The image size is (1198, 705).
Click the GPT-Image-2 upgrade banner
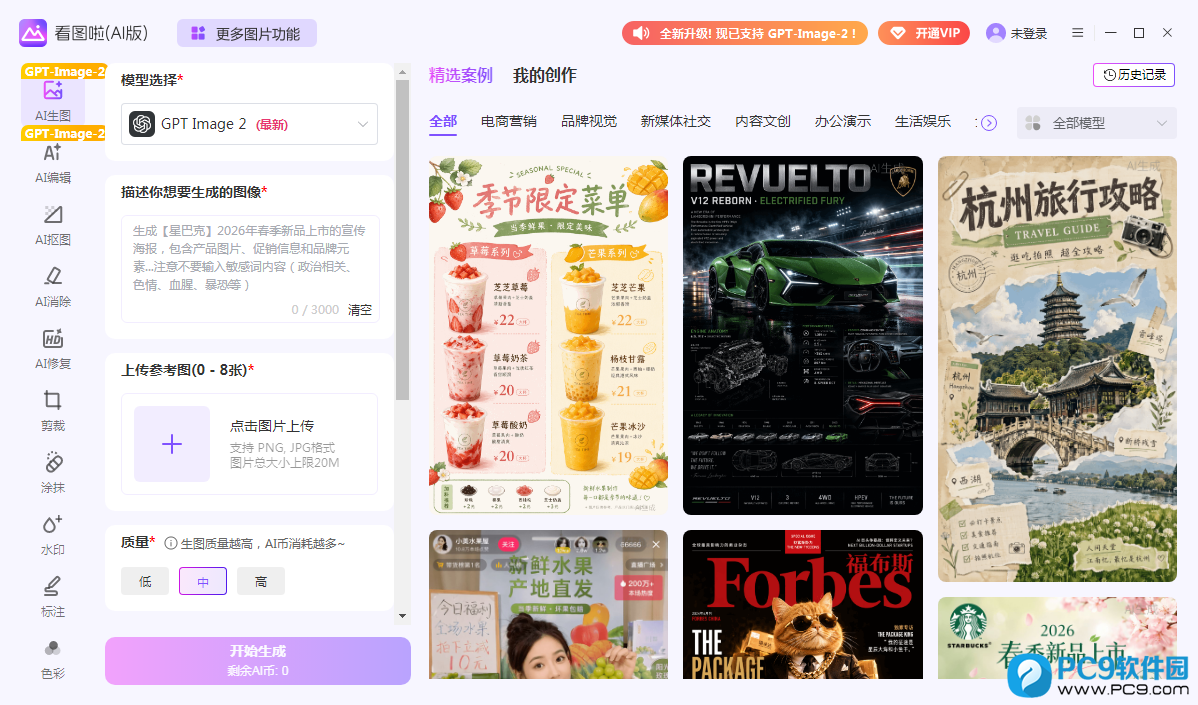point(745,33)
